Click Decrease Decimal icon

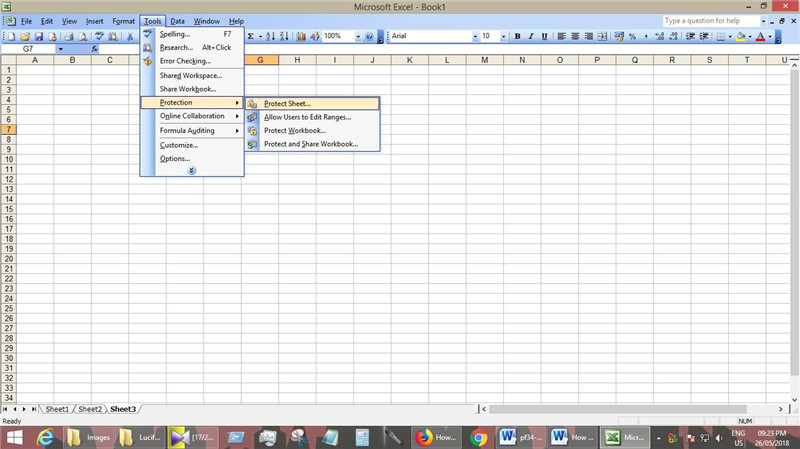click(x=673, y=36)
